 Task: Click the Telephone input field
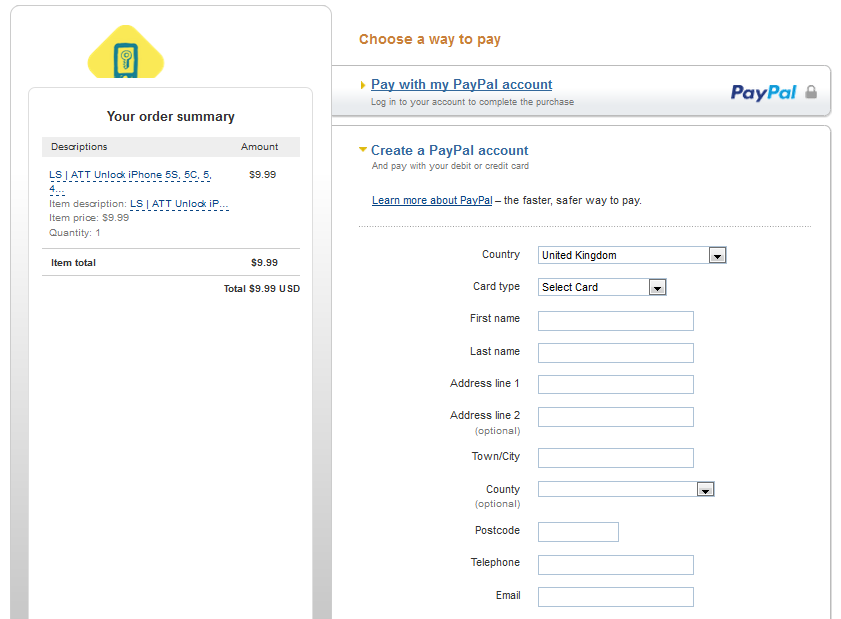[x=615, y=565]
